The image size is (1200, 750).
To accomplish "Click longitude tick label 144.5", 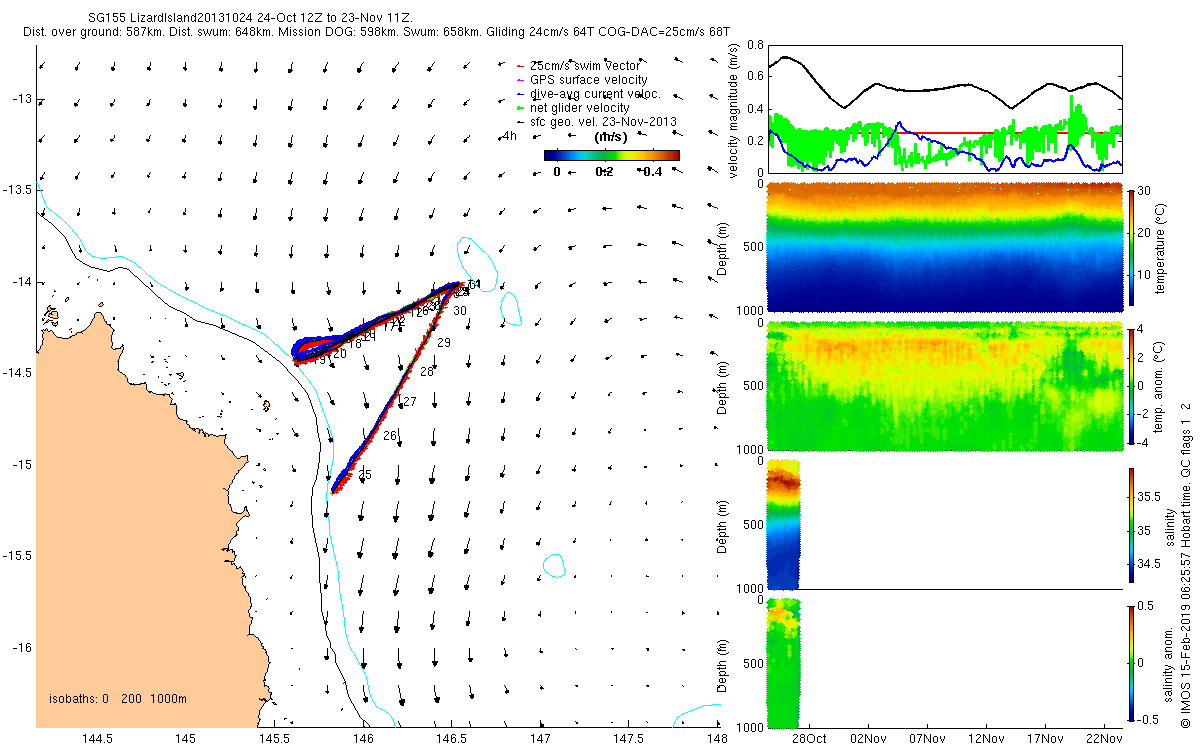I will pyautogui.click(x=95, y=740).
